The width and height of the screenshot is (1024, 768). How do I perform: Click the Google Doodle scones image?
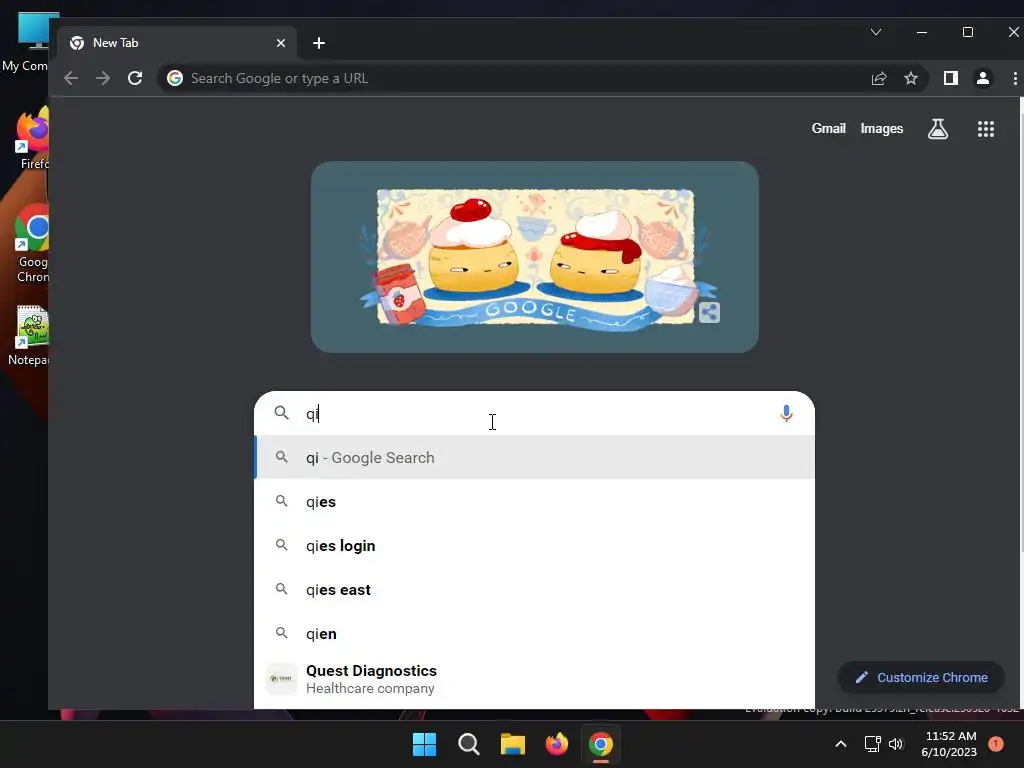pos(535,257)
